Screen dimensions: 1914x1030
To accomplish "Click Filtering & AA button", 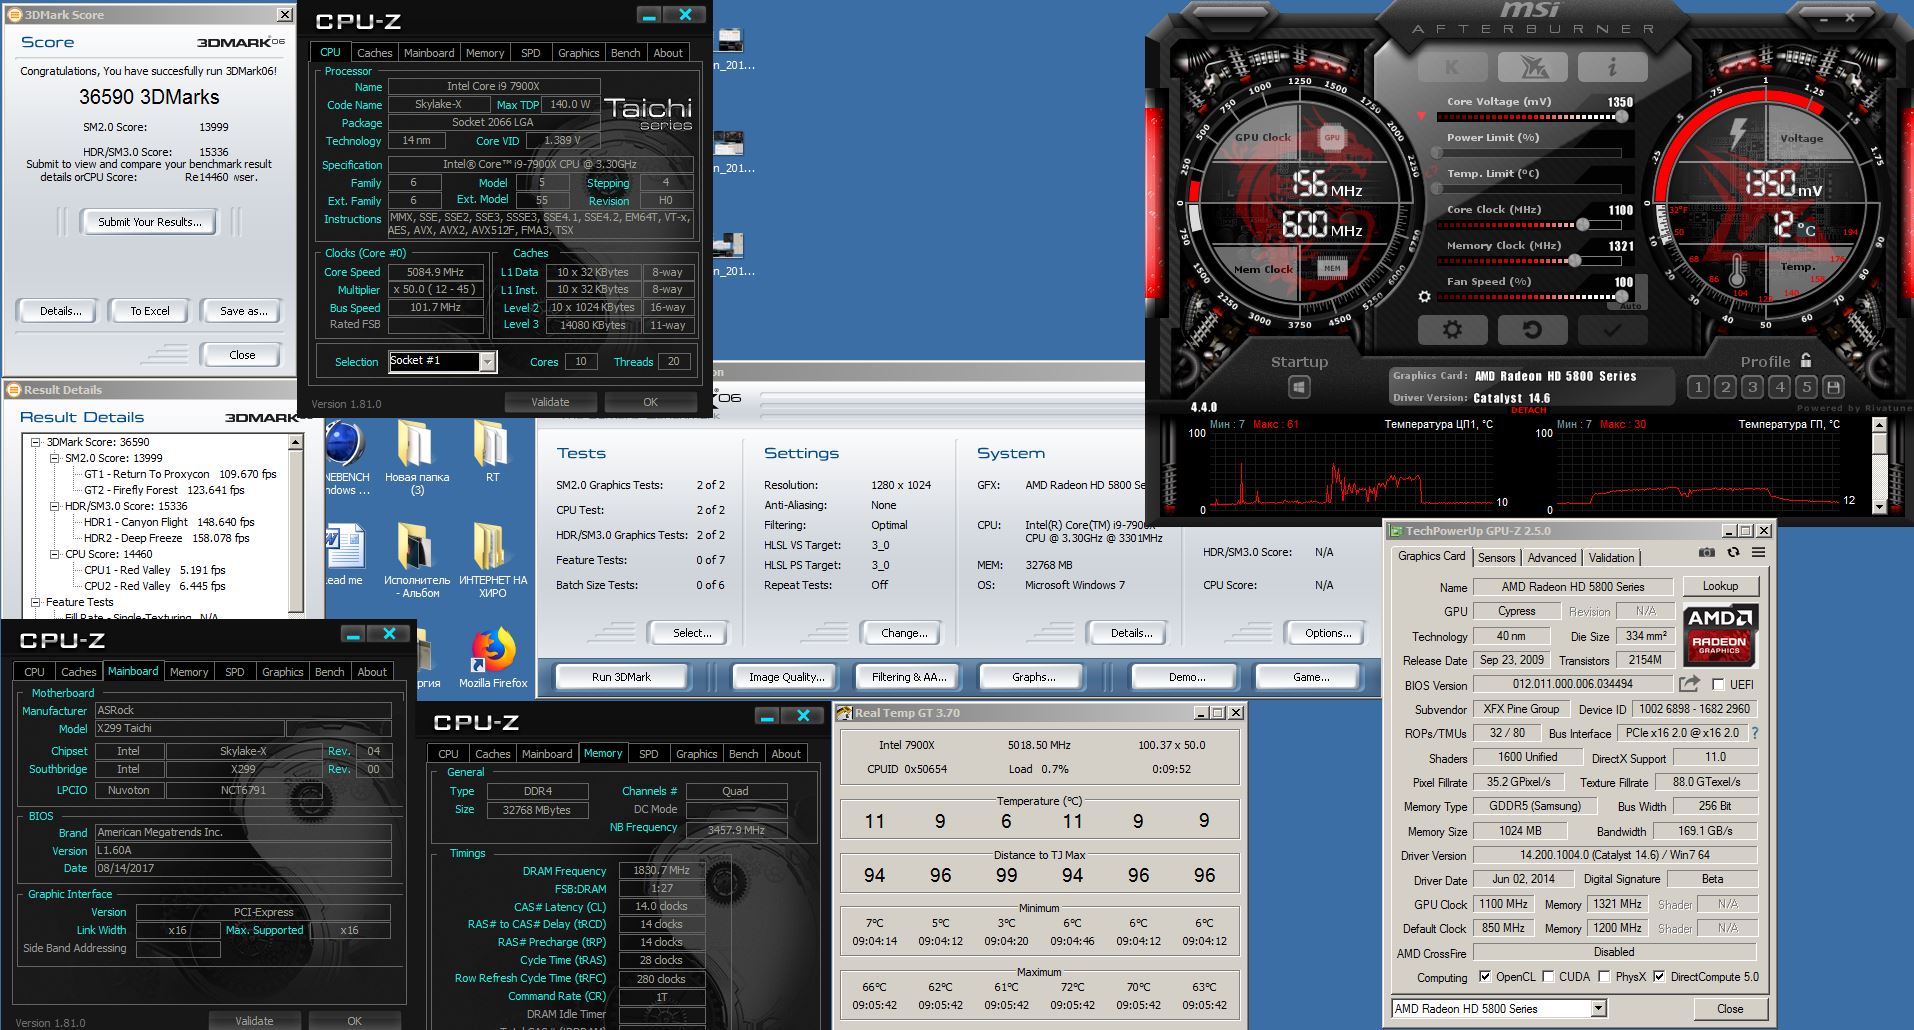I will tap(908, 677).
